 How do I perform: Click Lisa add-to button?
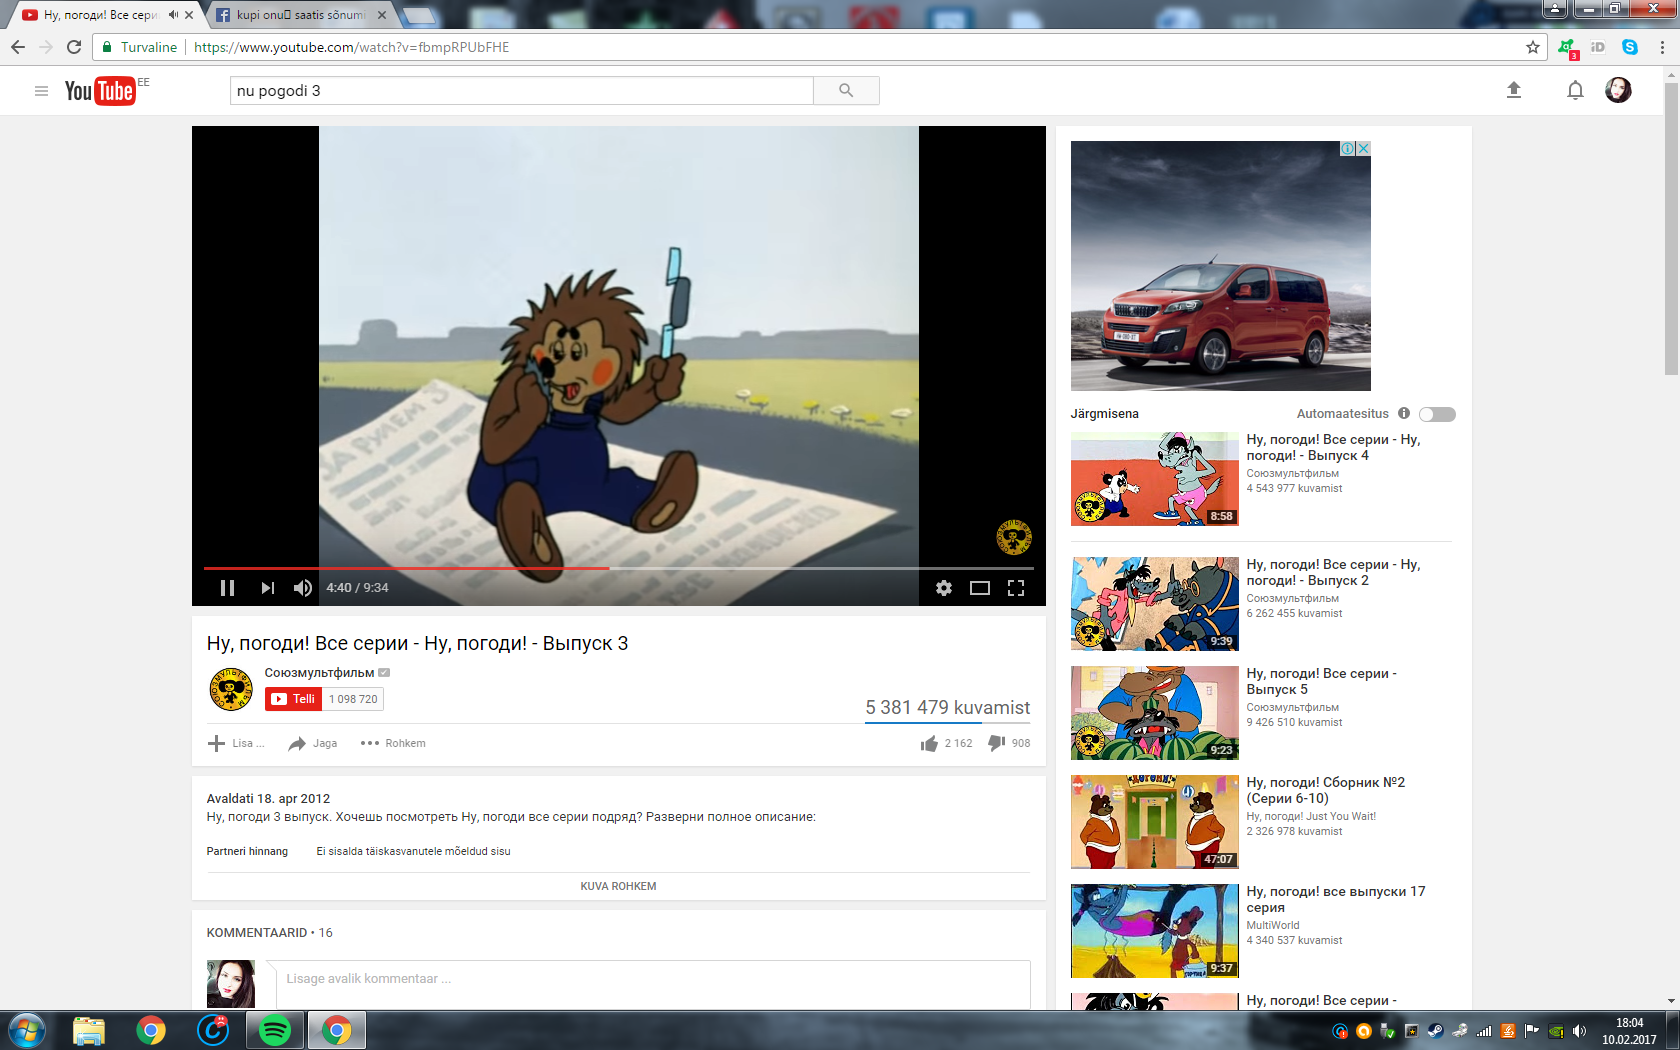click(236, 743)
